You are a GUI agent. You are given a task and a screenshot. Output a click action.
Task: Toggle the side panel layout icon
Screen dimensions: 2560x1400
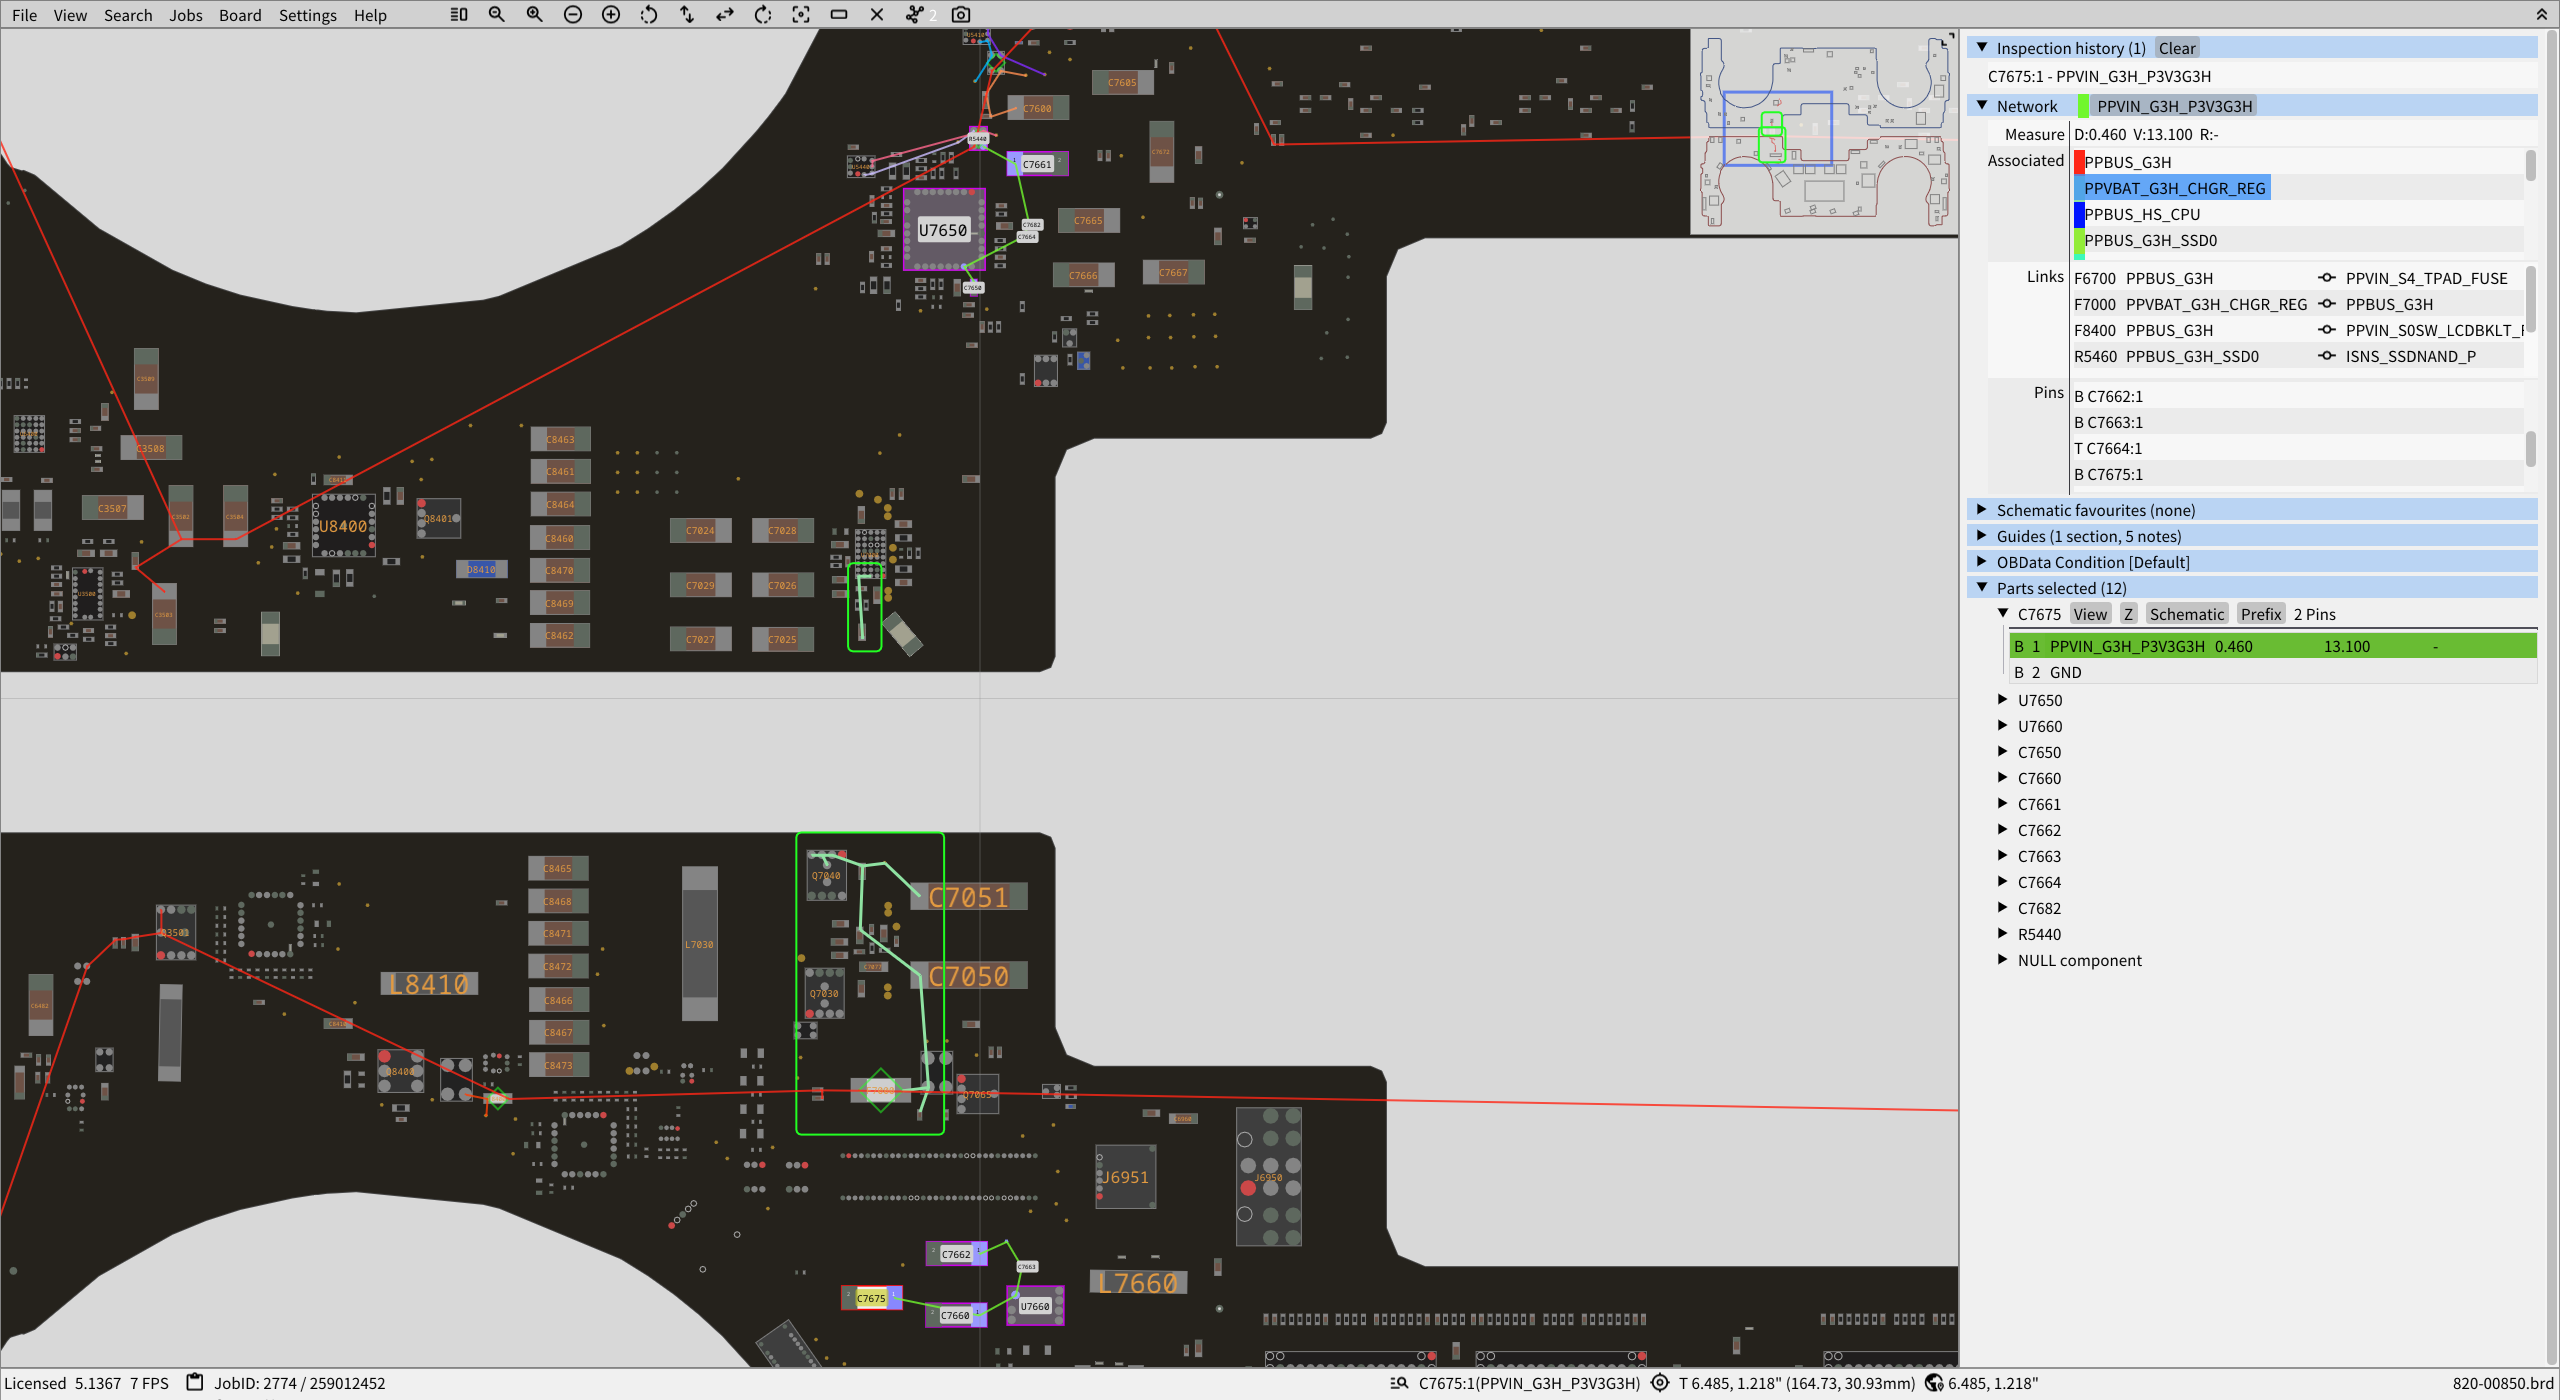point(459,15)
